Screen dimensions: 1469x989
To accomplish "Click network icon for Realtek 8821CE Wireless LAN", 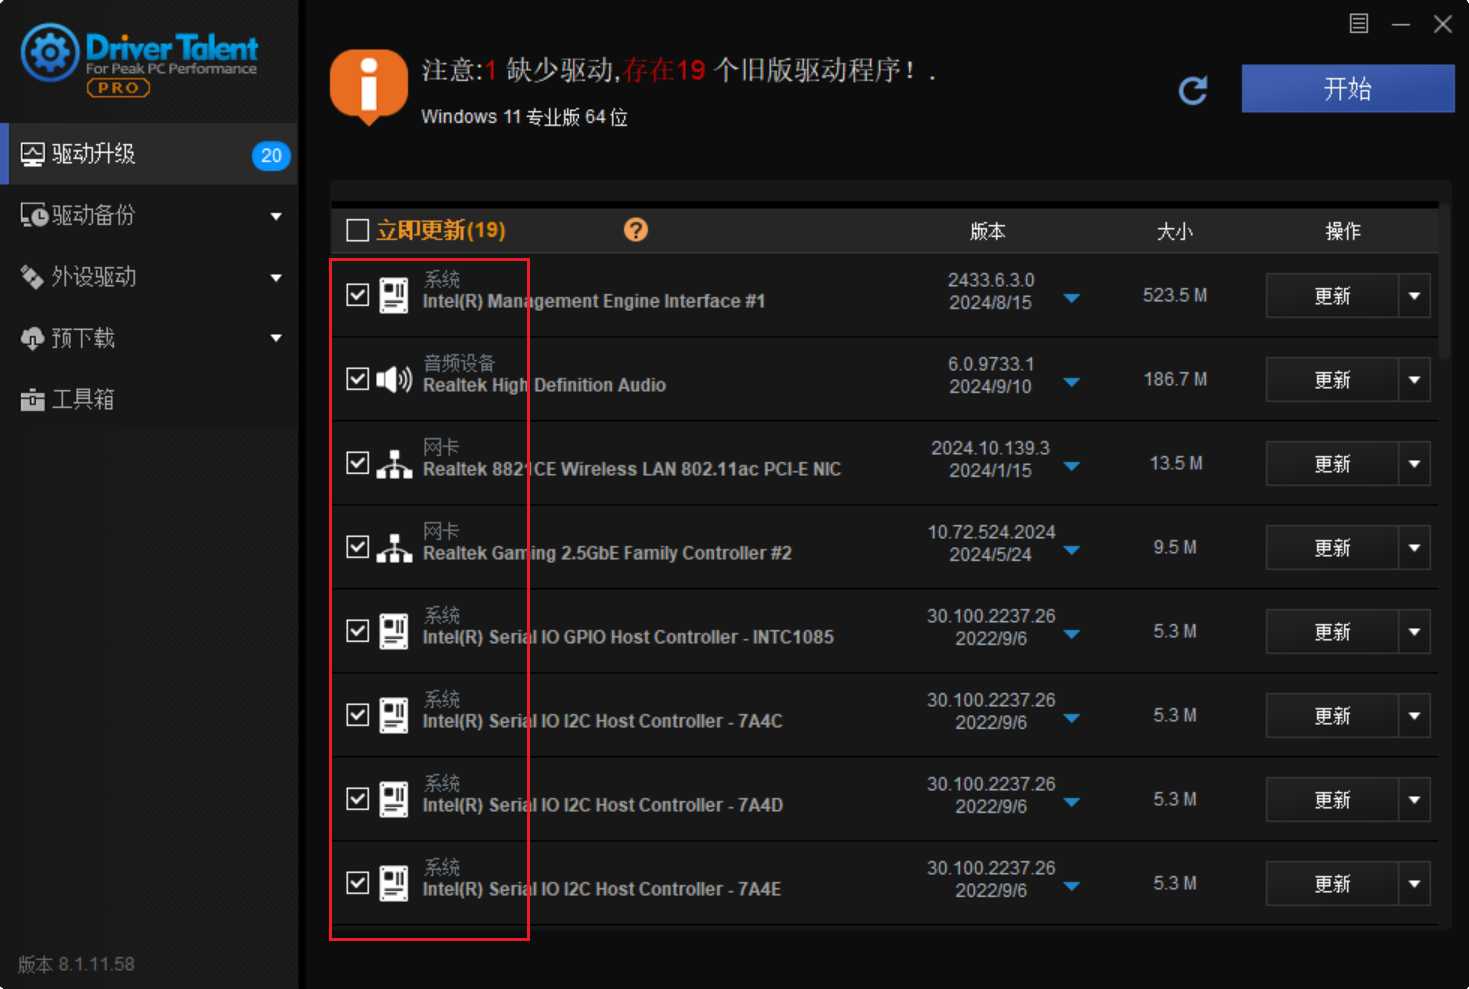I will click(394, 464).
